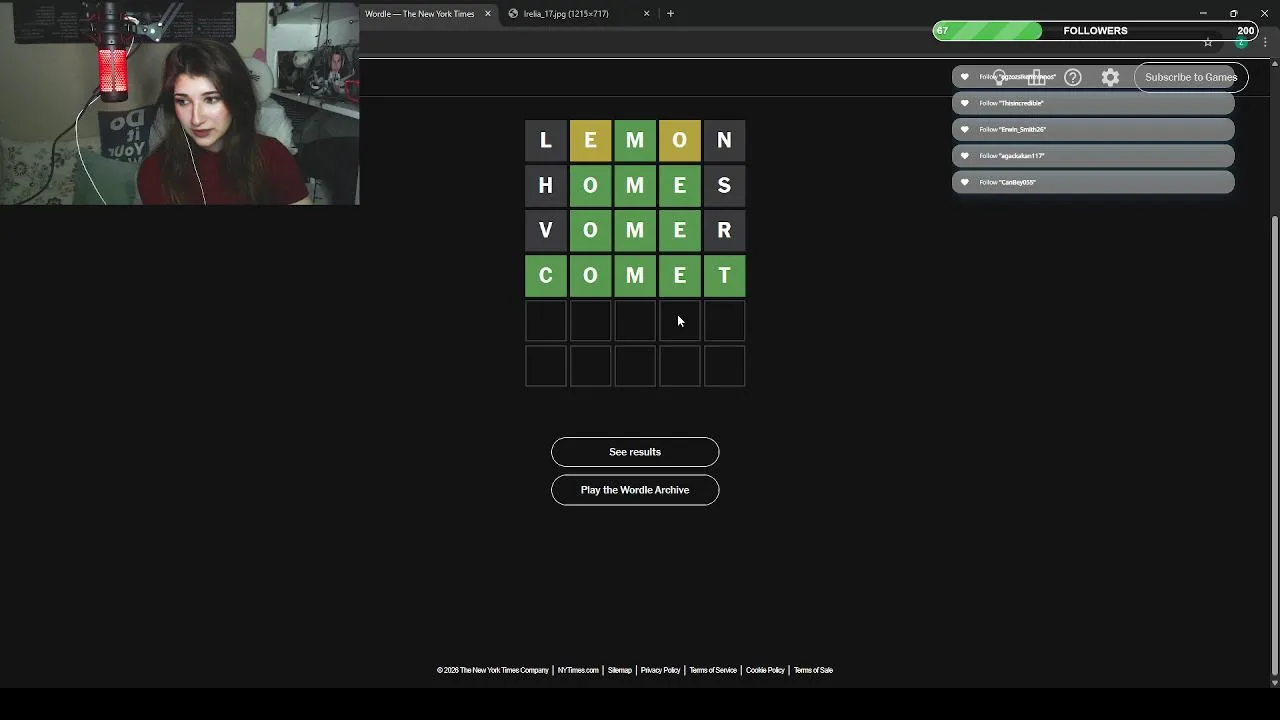Click the streamer webcam feed
The image size is (1280, 720).
pyautogui.click(x=180, y=103)
